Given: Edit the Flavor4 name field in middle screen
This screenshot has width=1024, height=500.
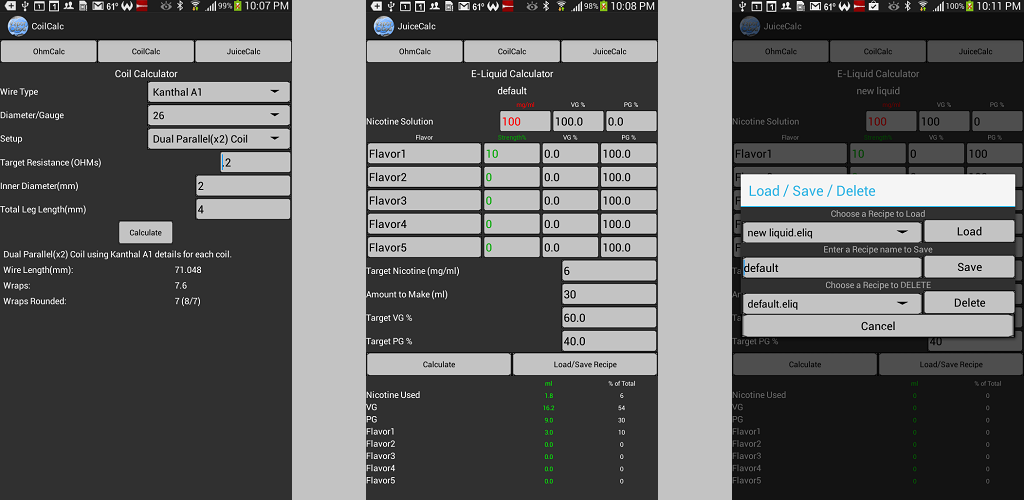Looking at the screenshot, I should [424, 225].
